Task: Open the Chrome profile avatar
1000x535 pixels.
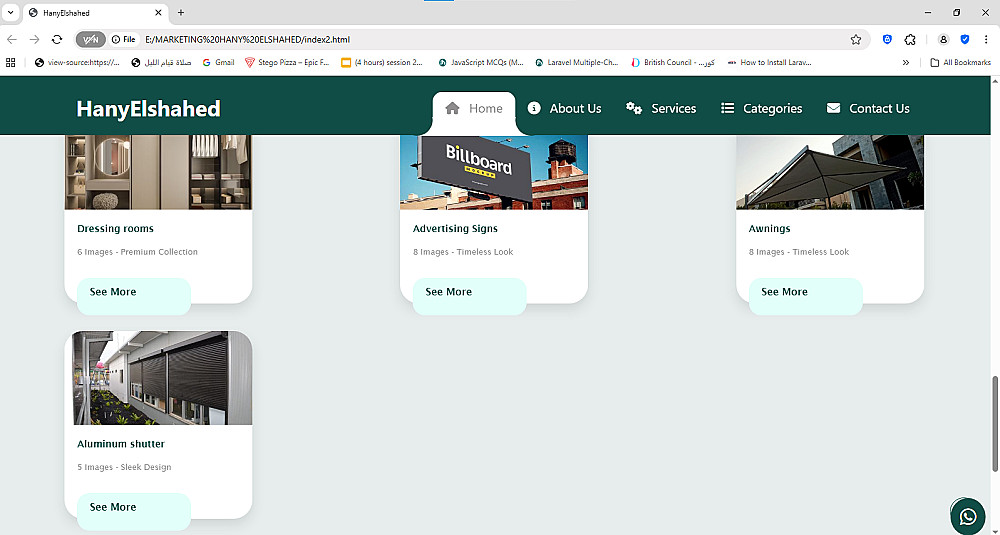Action: 943,40
